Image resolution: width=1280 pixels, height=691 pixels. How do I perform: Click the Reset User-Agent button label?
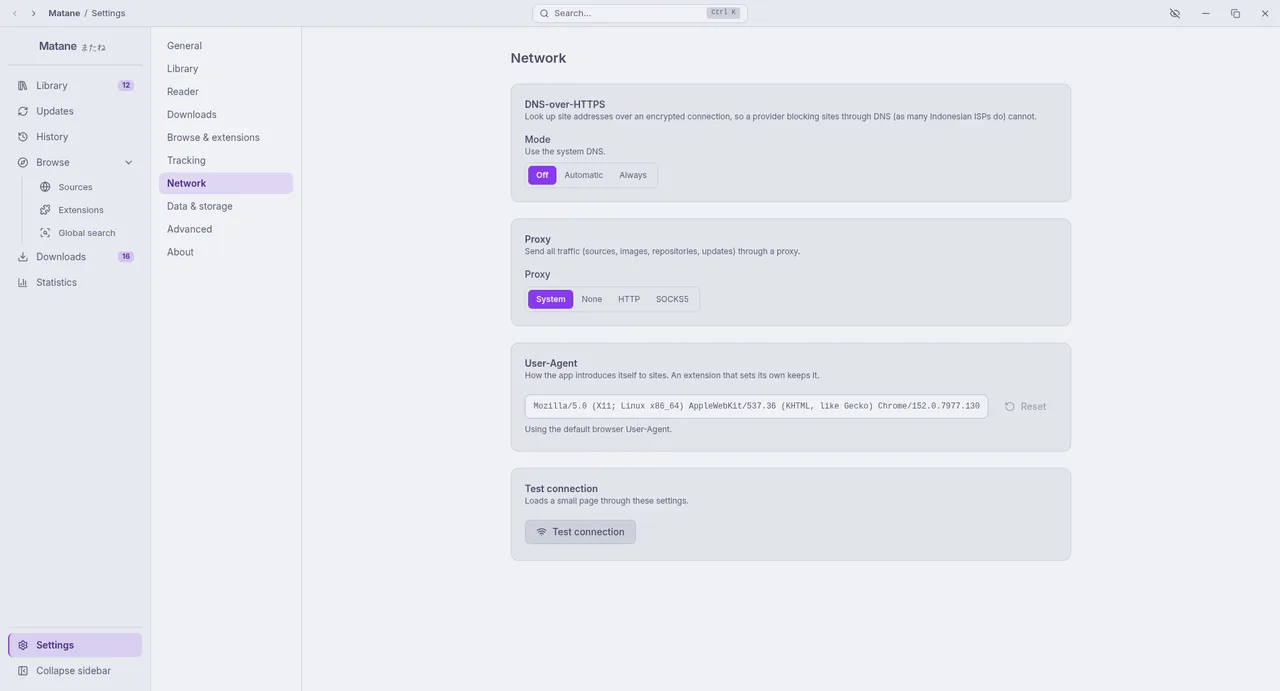(x=1033, y=407)
